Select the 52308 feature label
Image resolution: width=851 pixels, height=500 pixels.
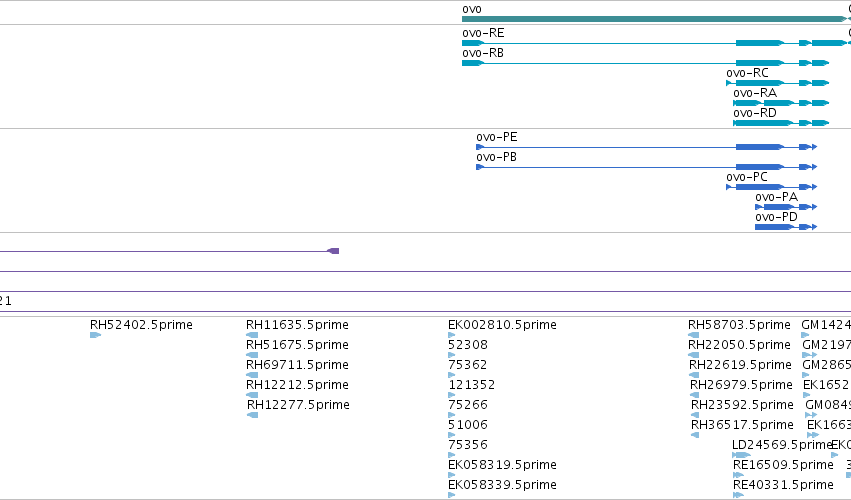pos(468,345)
